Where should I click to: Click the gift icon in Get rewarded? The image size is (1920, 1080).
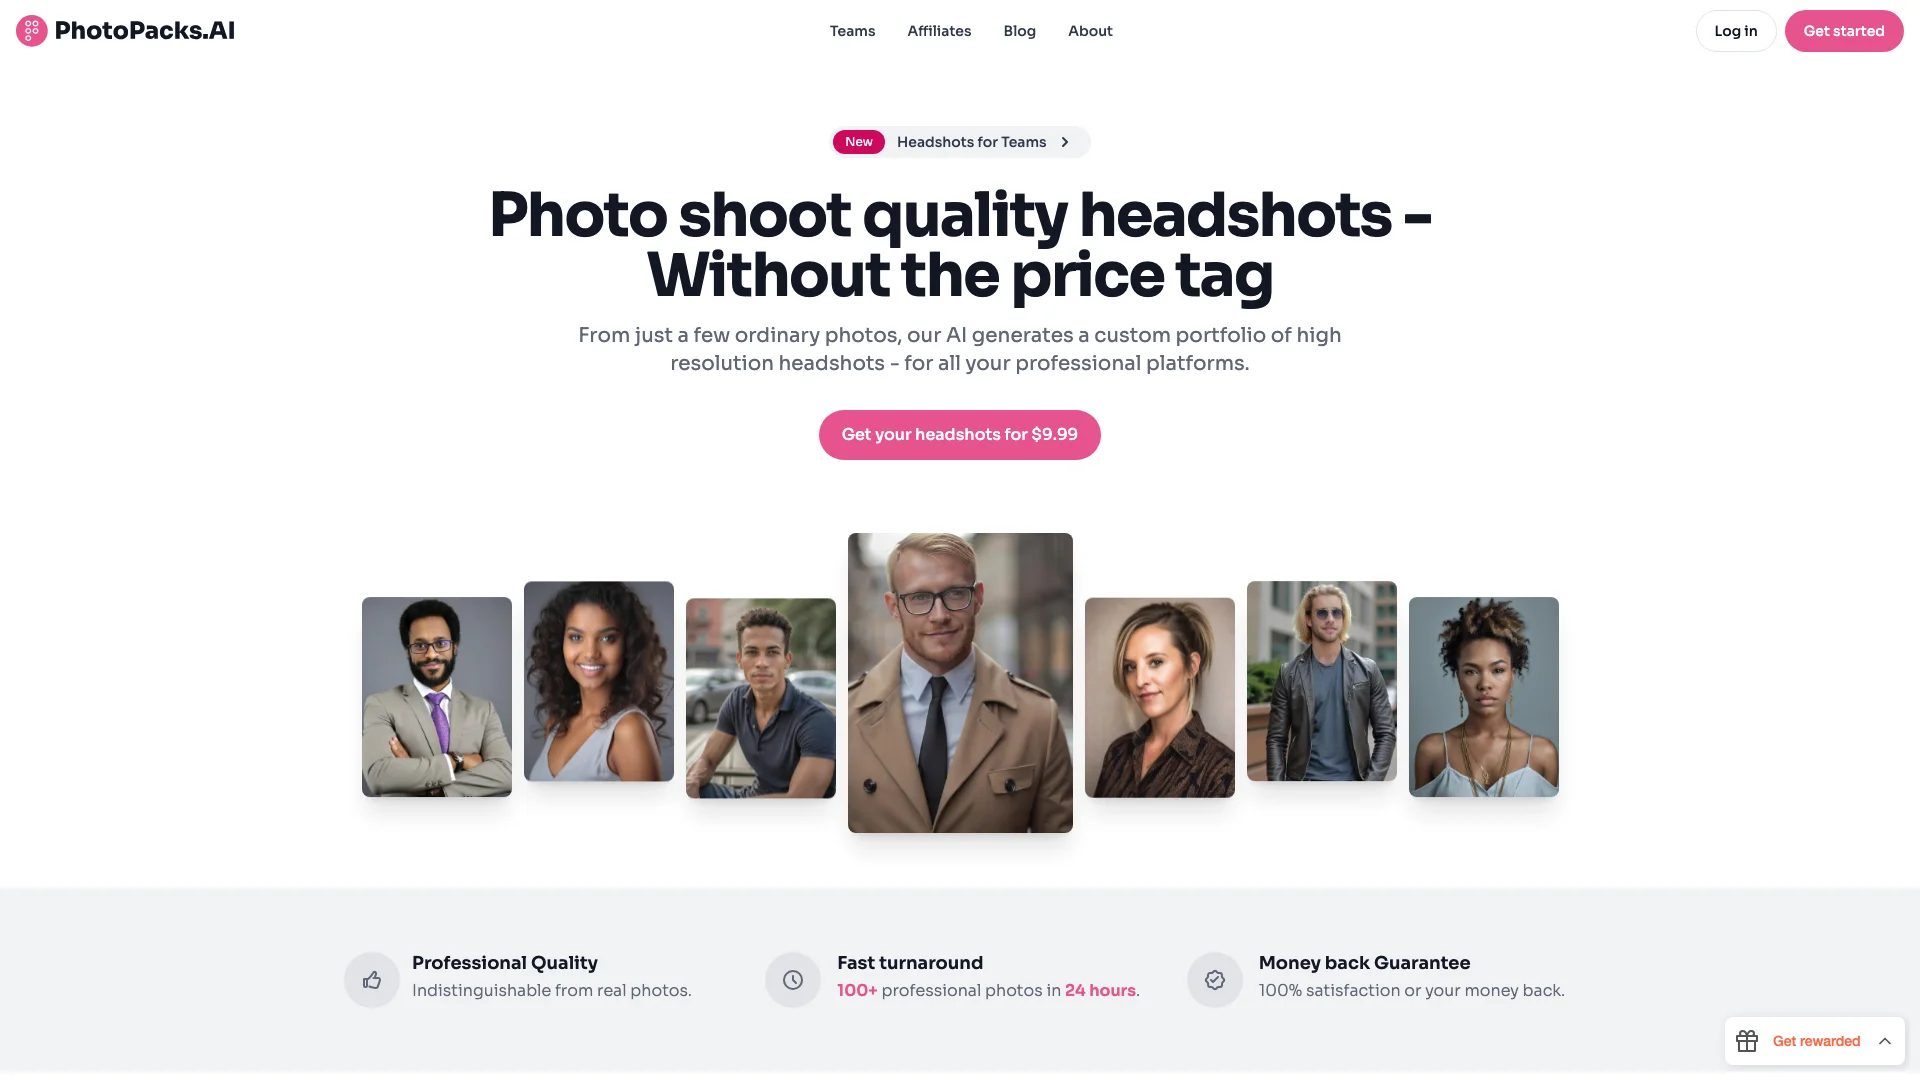coord(1747,1042)
